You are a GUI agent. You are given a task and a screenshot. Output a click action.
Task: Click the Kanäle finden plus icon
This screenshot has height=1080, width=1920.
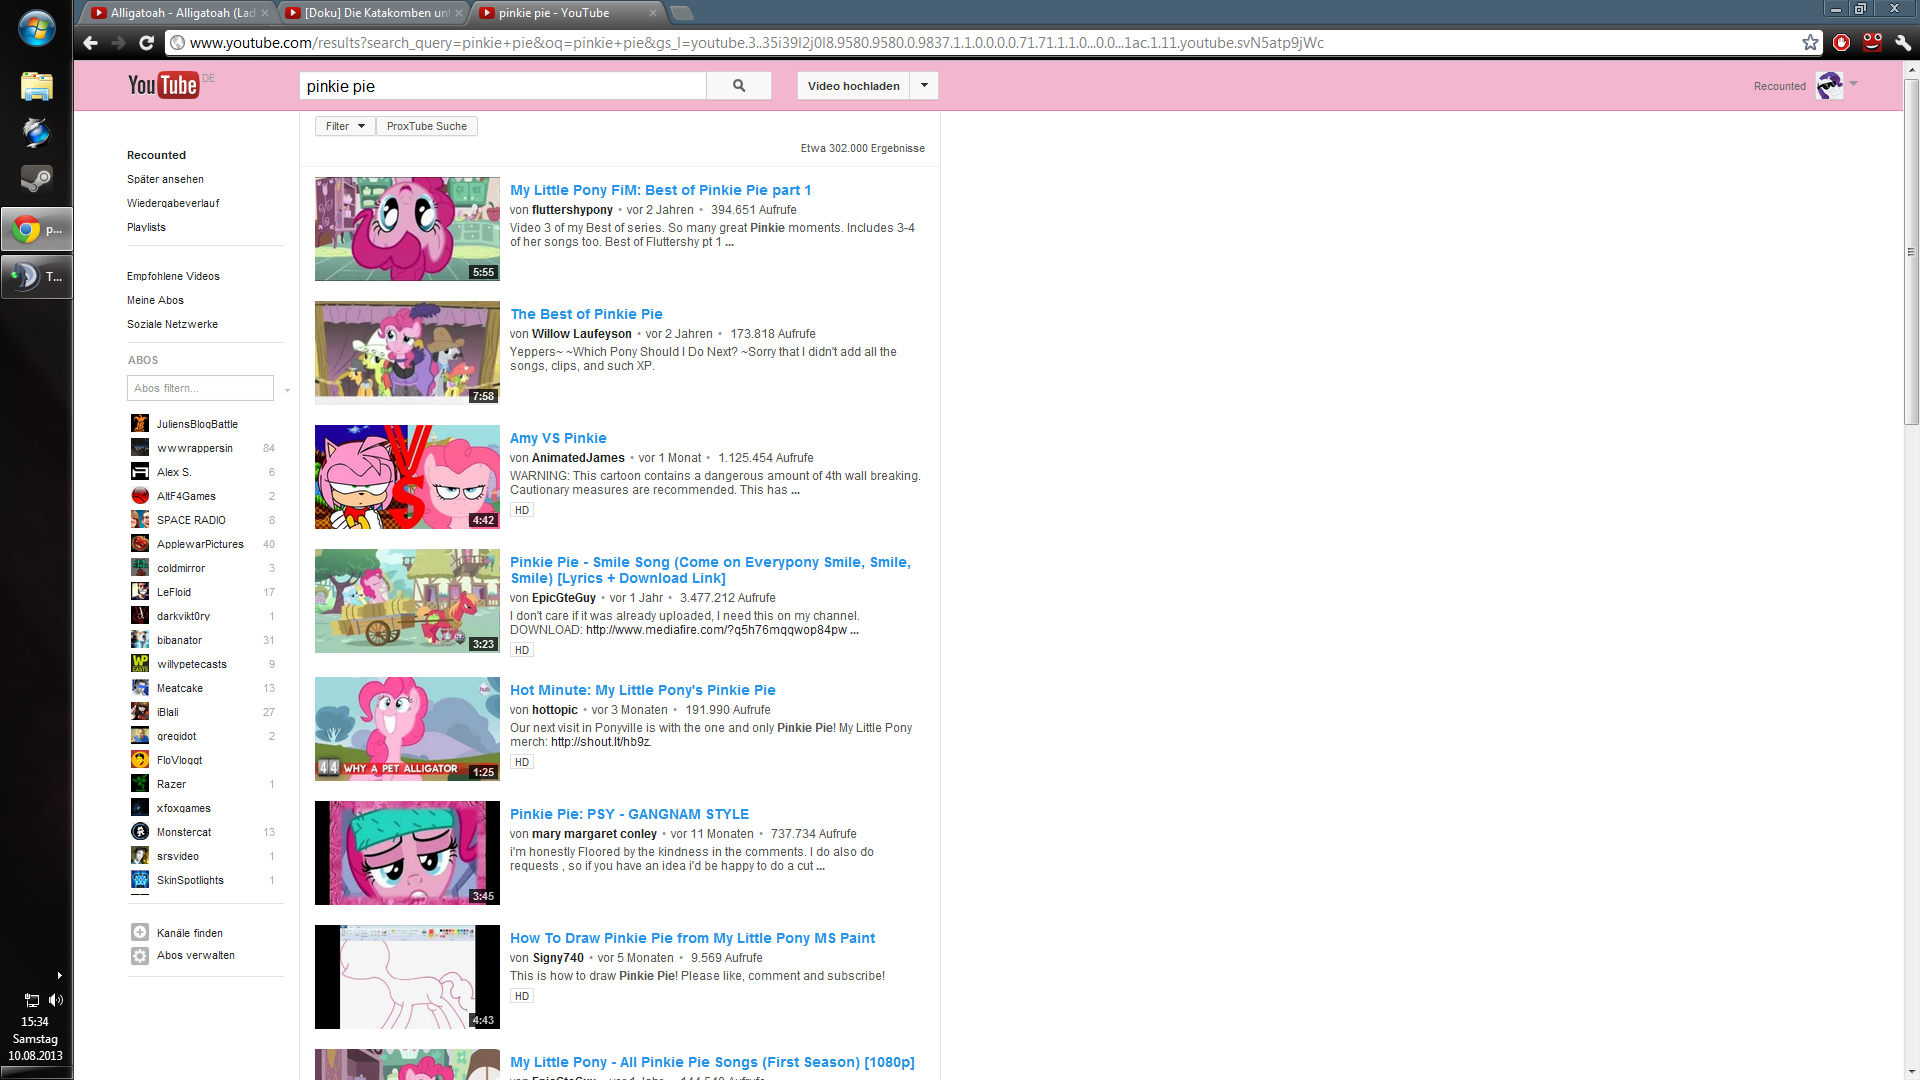coord(140,932)
